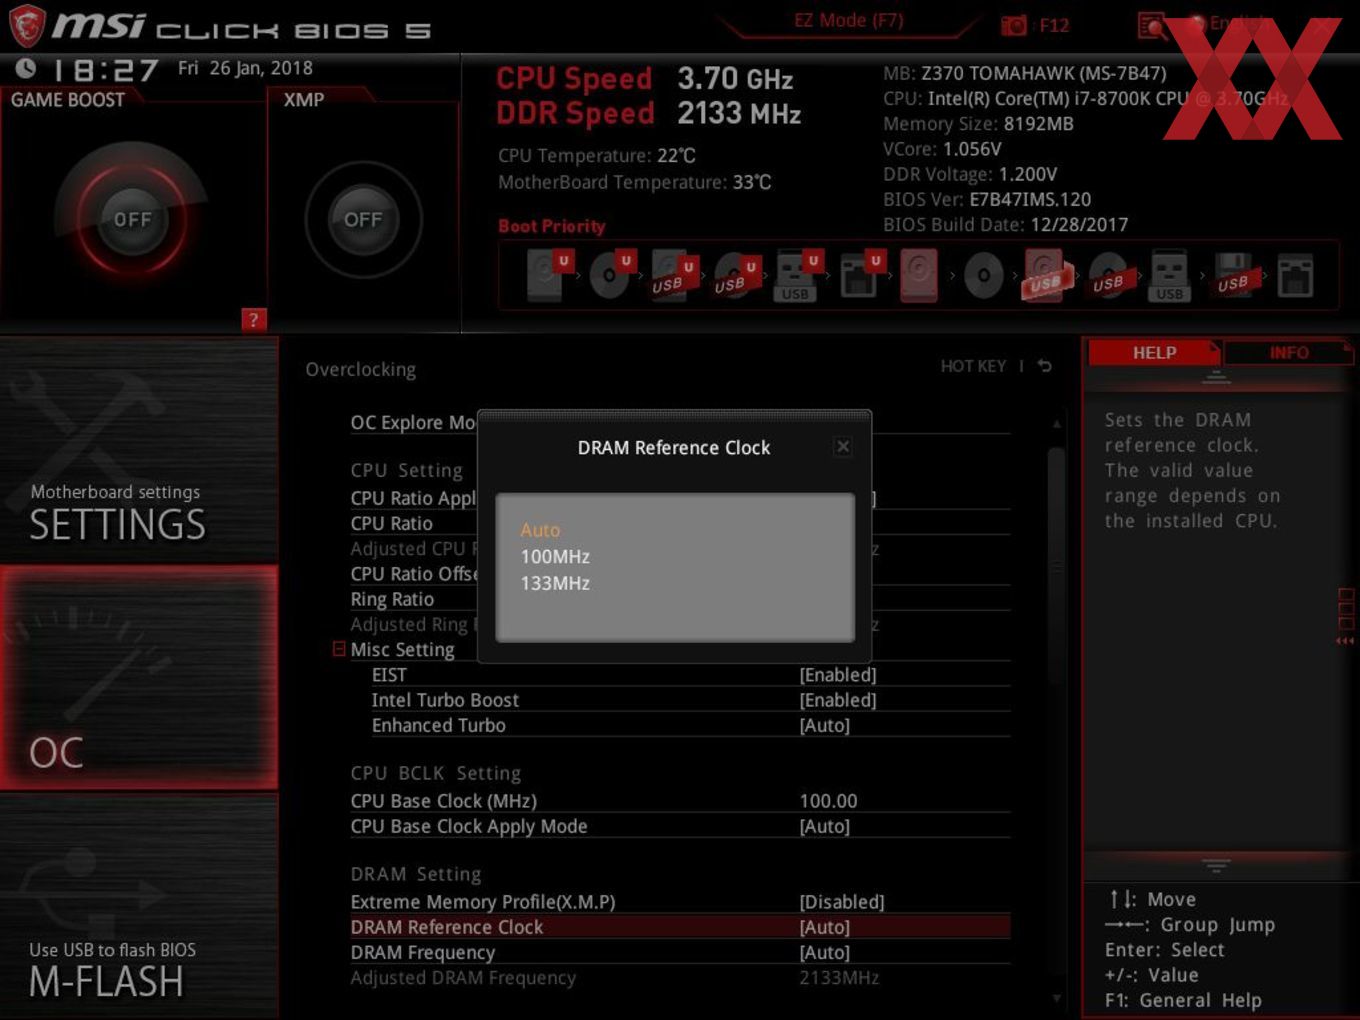Switch to EZ Mode (F7)
Image resolution: width=1360 pixels, height=1020 pixels.
tap(848, 20)
